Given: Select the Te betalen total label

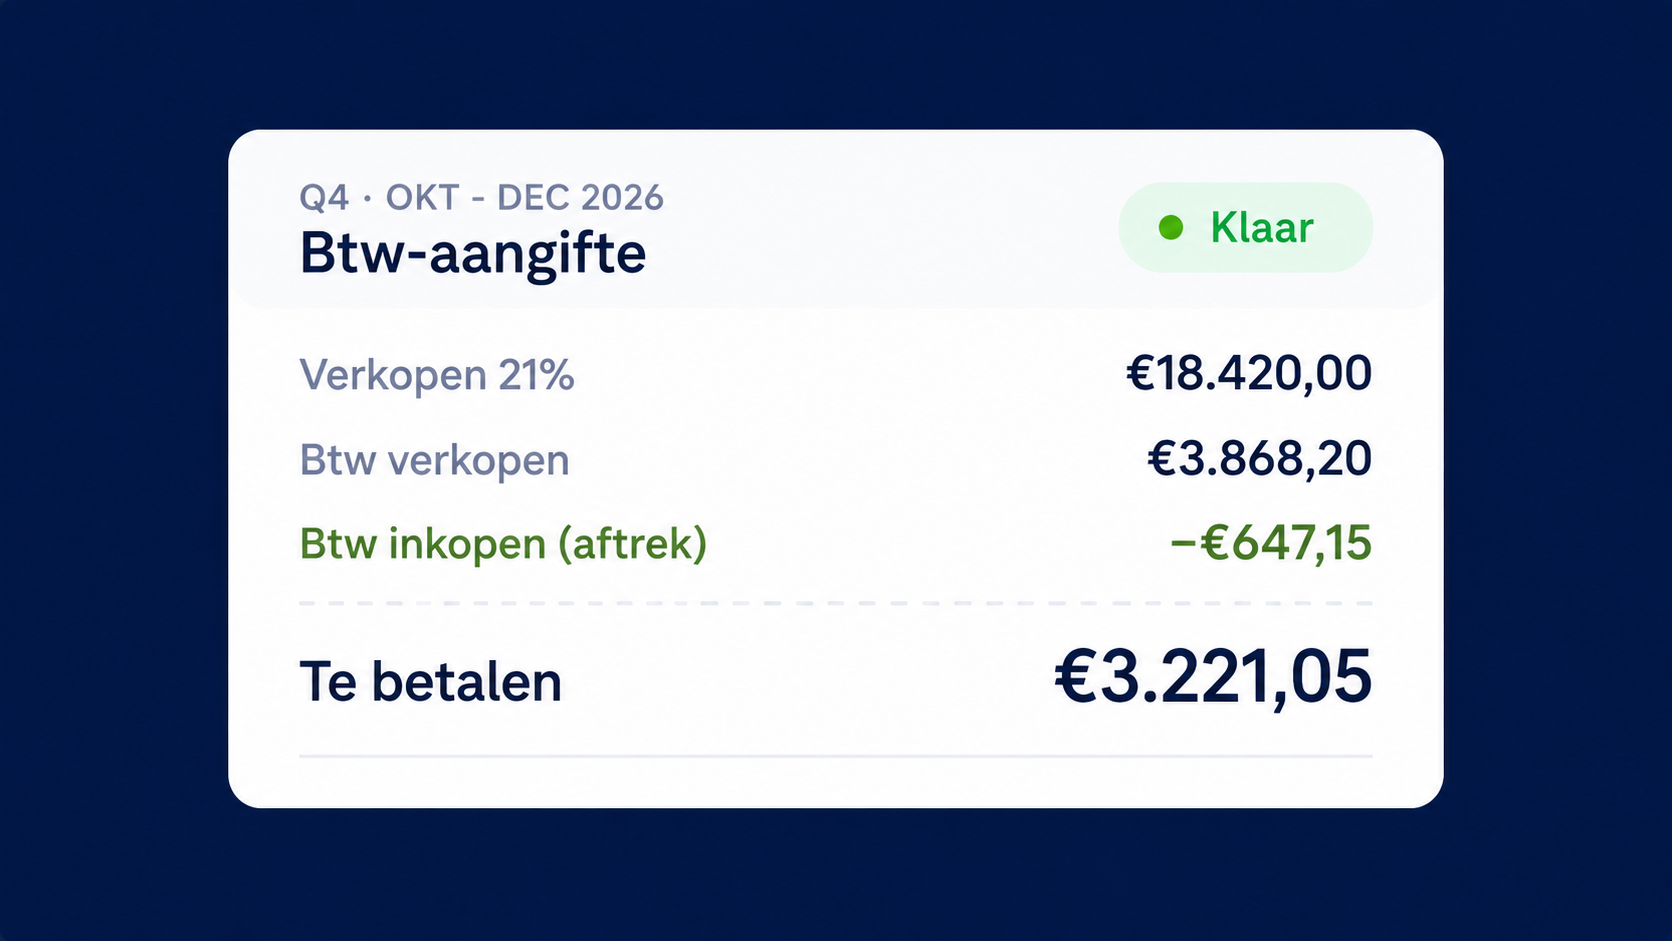Looking at the screenshot, I should pos(430,682).
